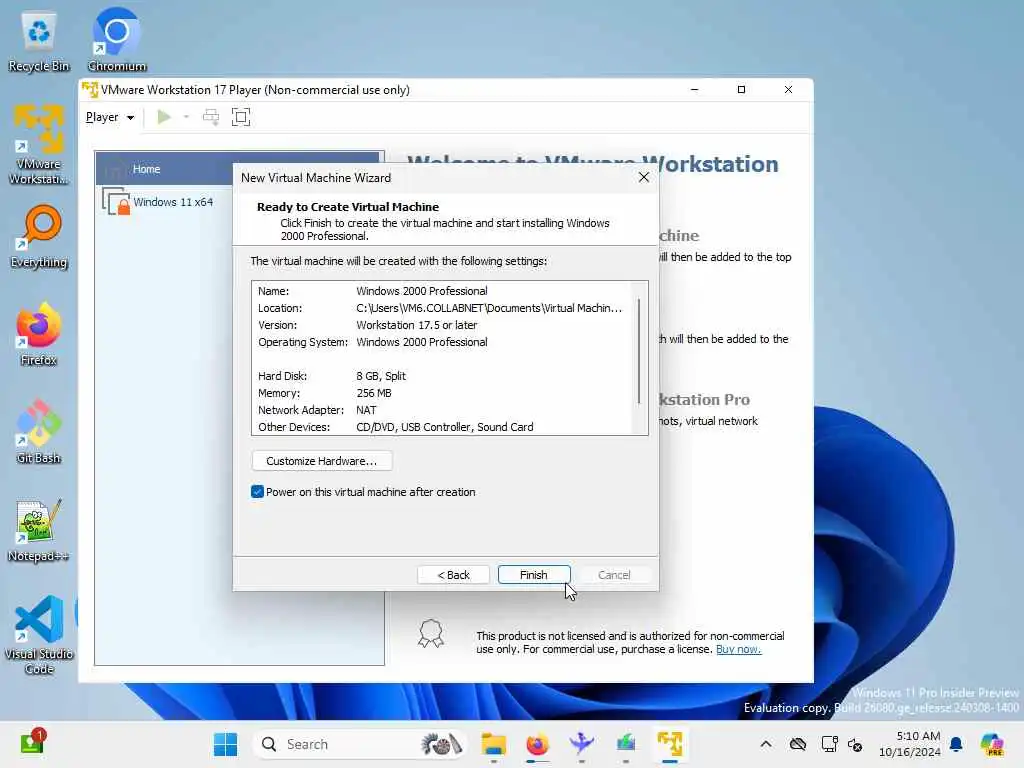Image resolution: width=1024 pixels, height=768 pixels.
Task: Follow the Buy now link
Action: coord(739,649)
